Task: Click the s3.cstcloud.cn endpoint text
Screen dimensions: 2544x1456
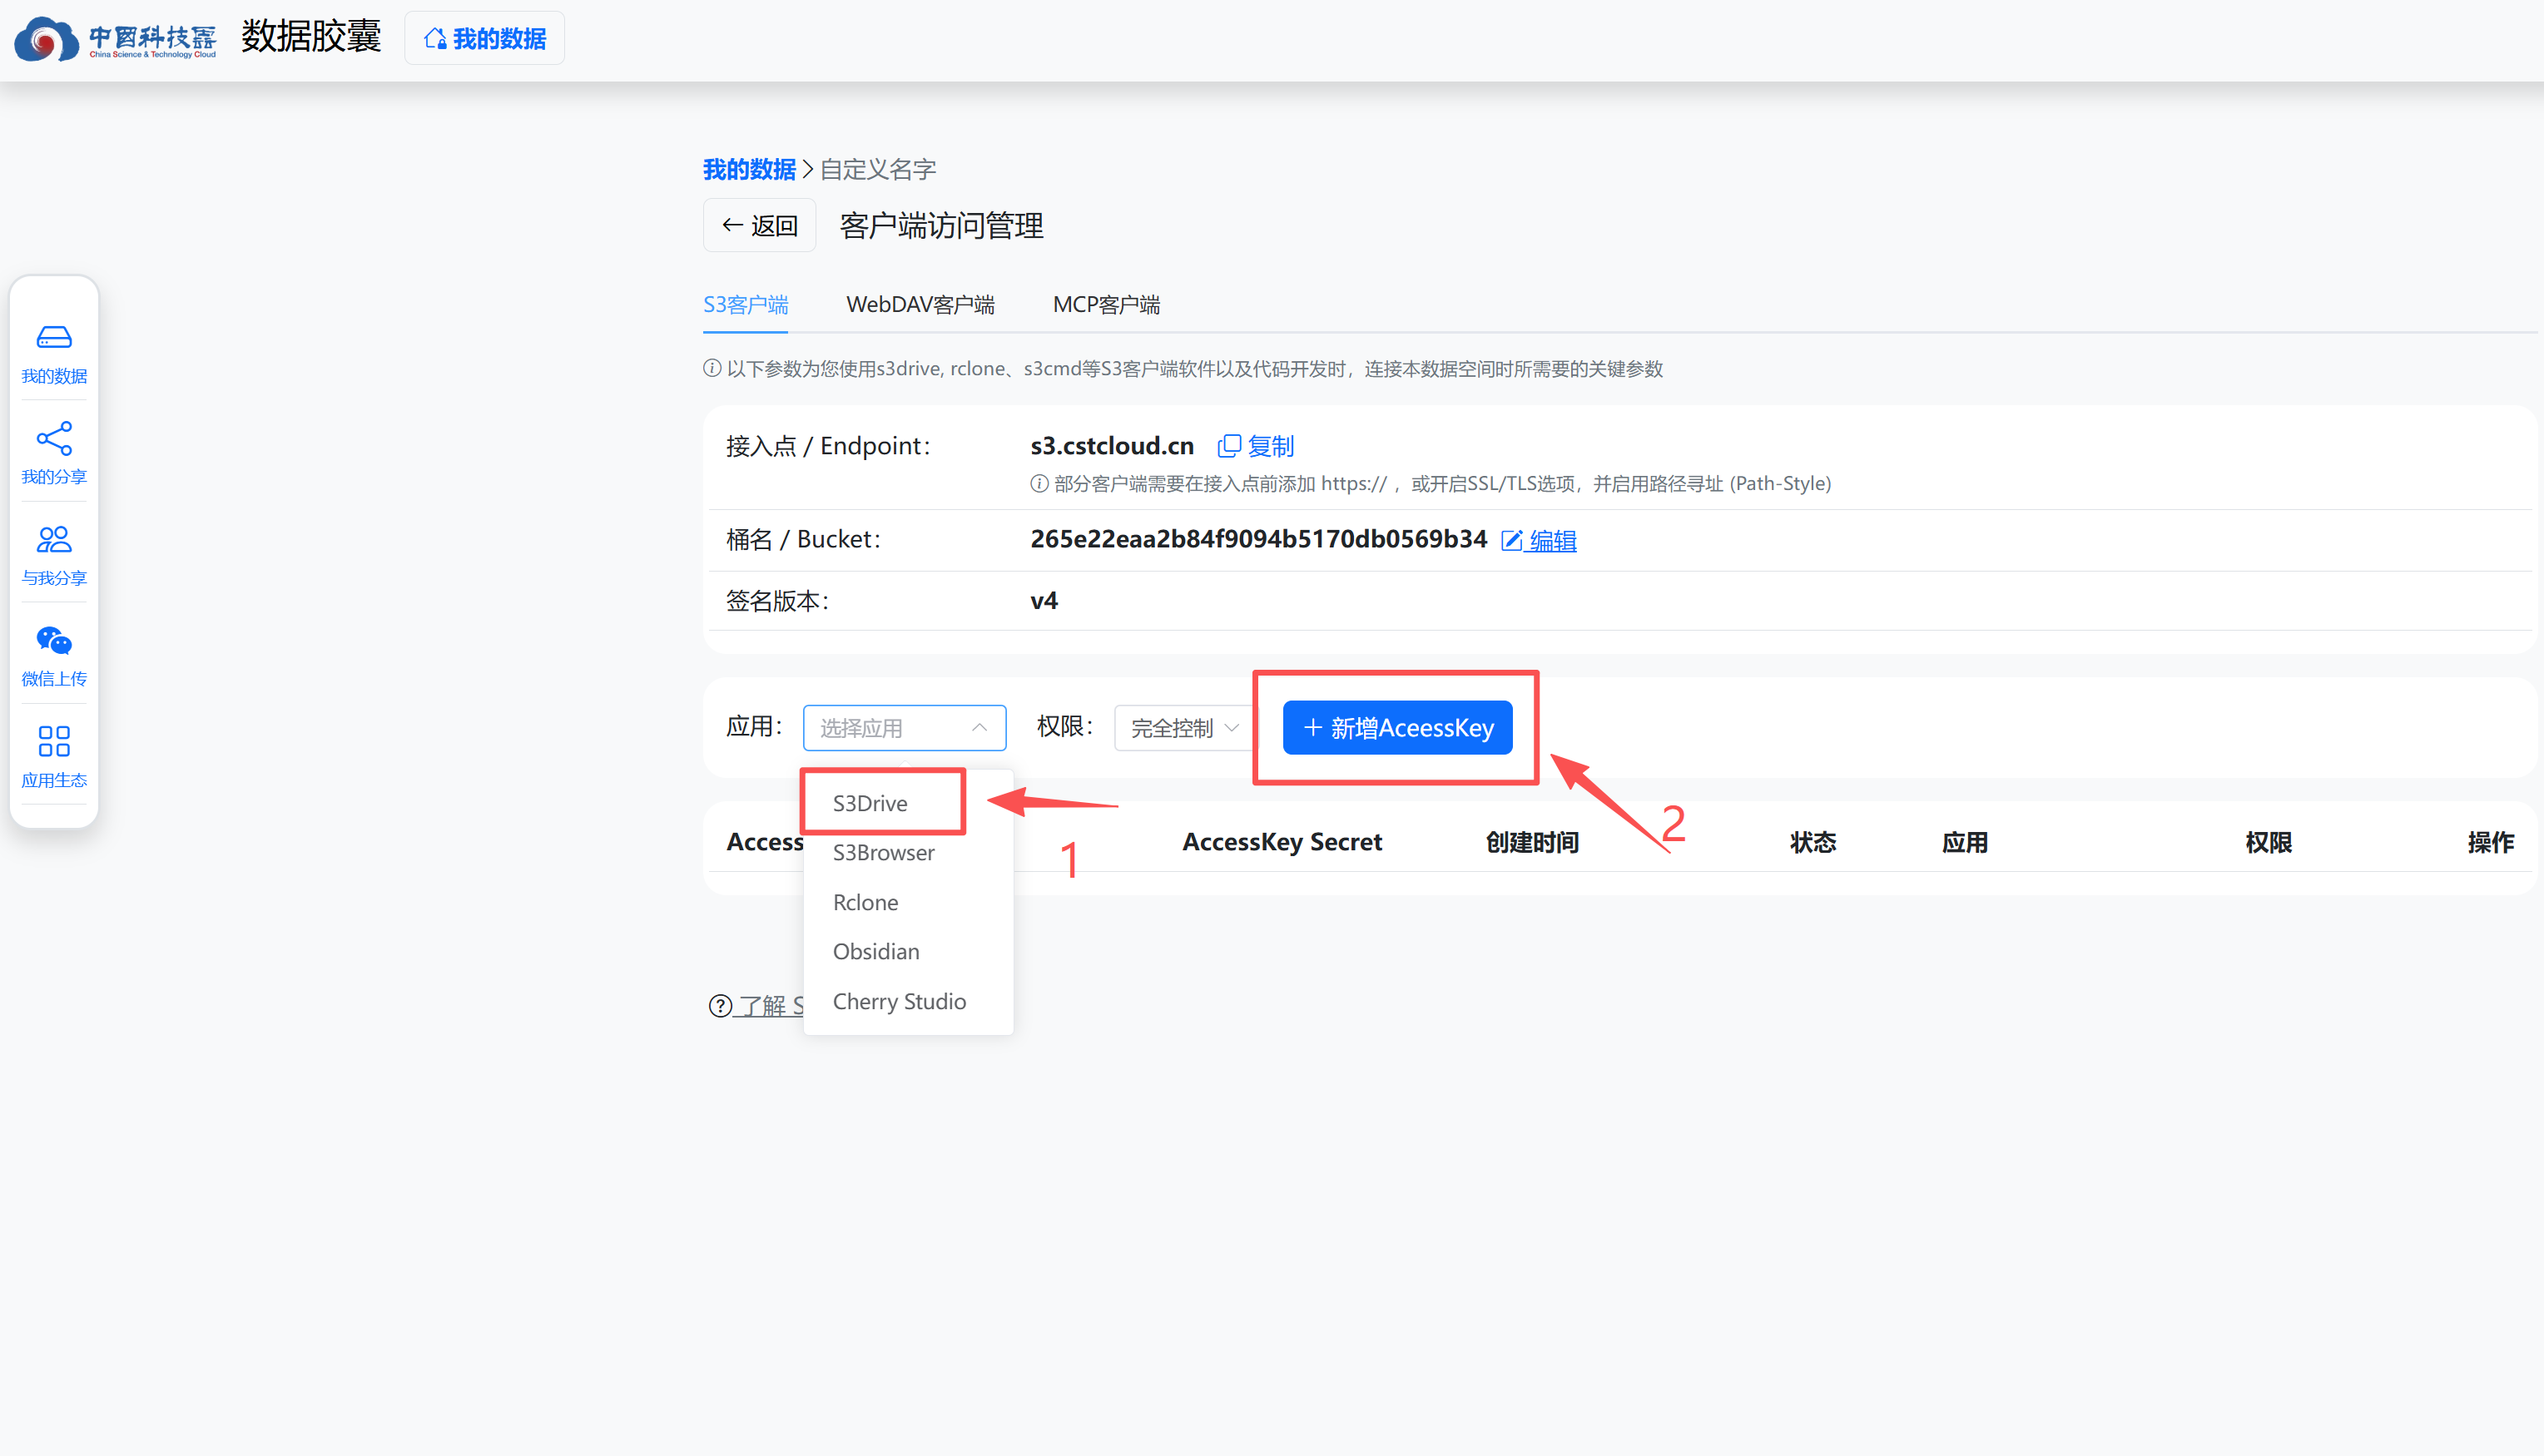Action: tap(1112, 446)
